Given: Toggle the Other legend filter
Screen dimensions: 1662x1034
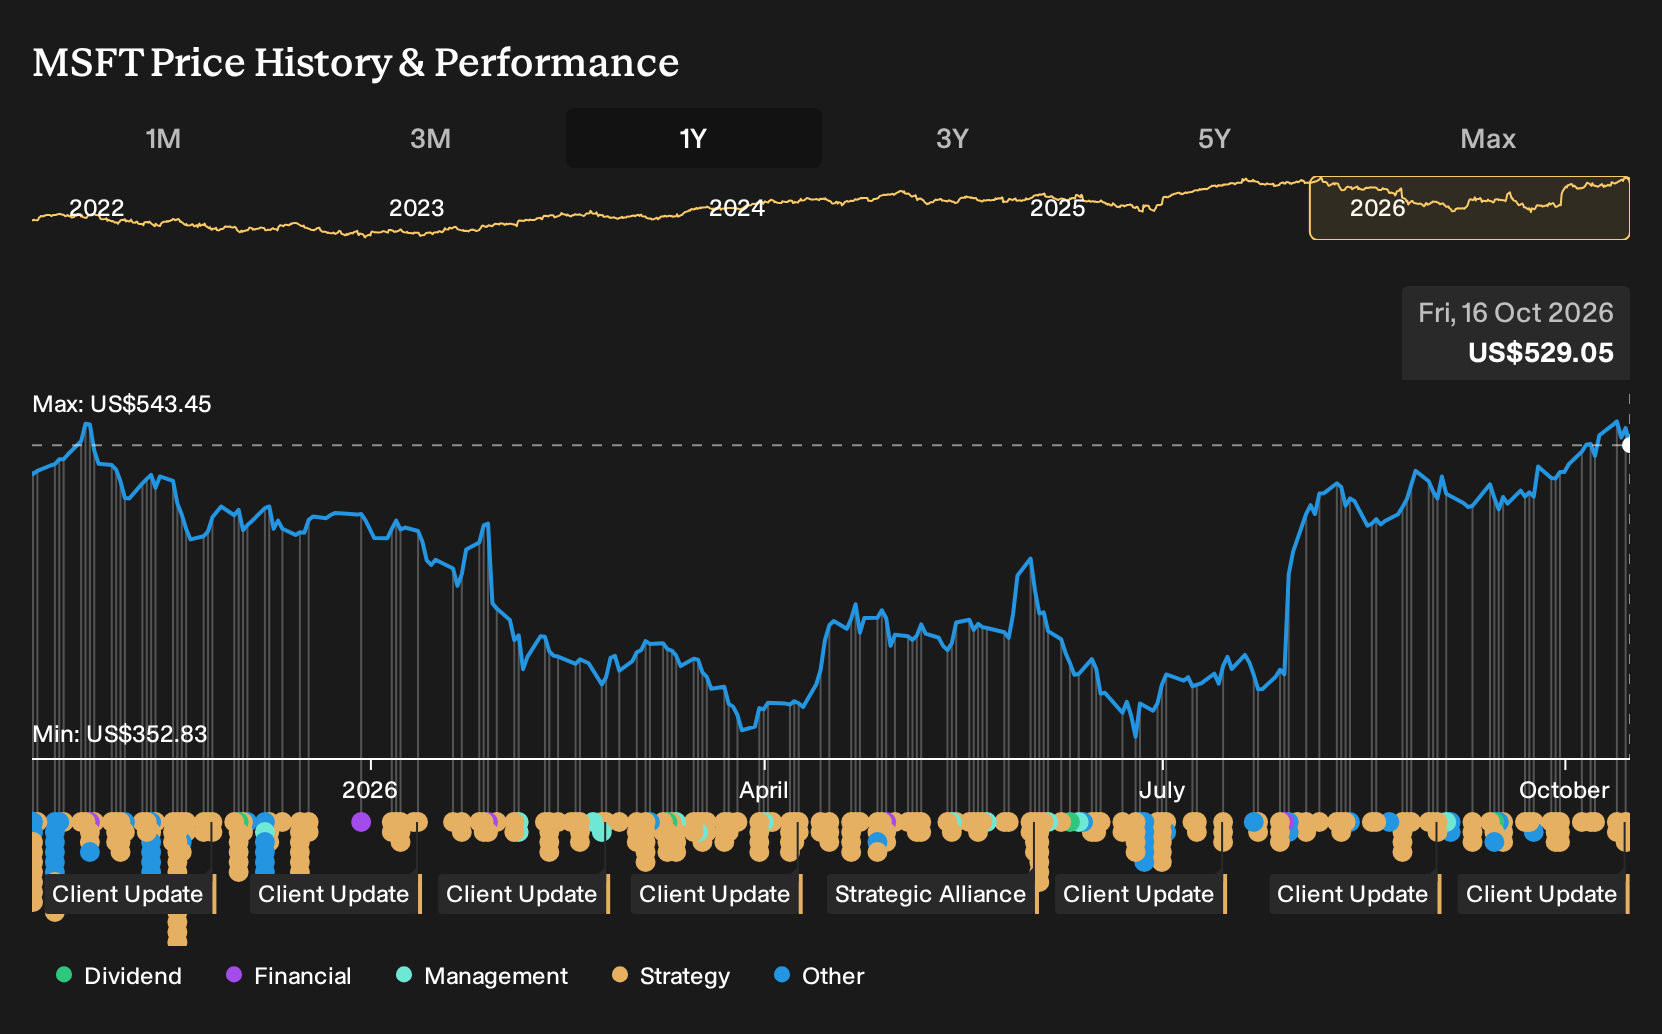Looking at the screenshot, I should (x=819, y=976).
